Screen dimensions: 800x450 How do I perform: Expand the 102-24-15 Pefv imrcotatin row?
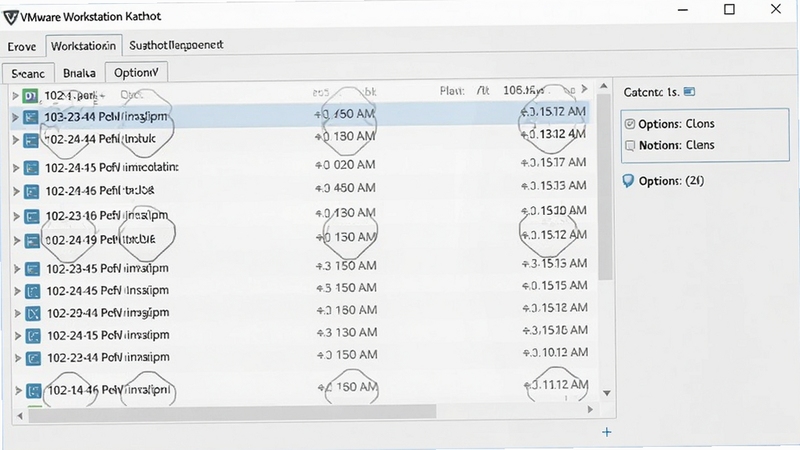(x=16, y=168)
